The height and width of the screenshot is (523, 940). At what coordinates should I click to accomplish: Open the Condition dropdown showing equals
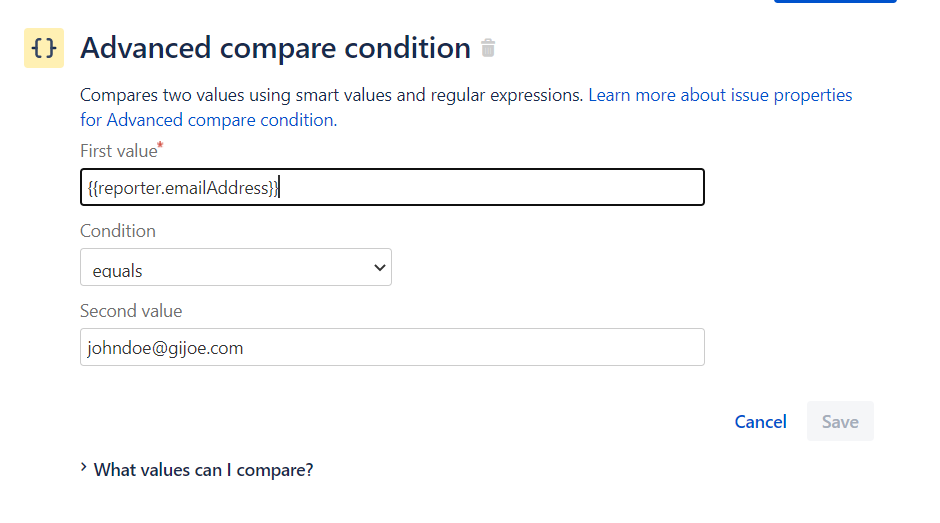[x=236, y=267]
